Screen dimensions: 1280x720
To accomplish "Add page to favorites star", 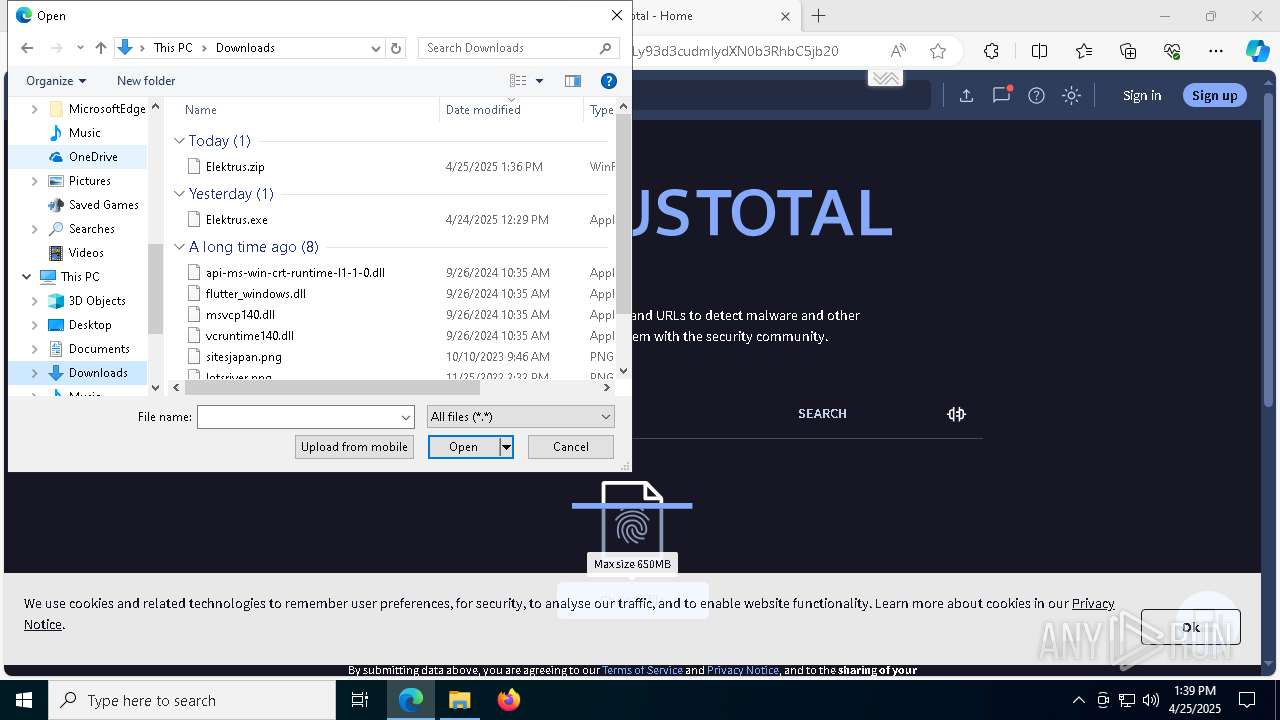I will [937, 51].
